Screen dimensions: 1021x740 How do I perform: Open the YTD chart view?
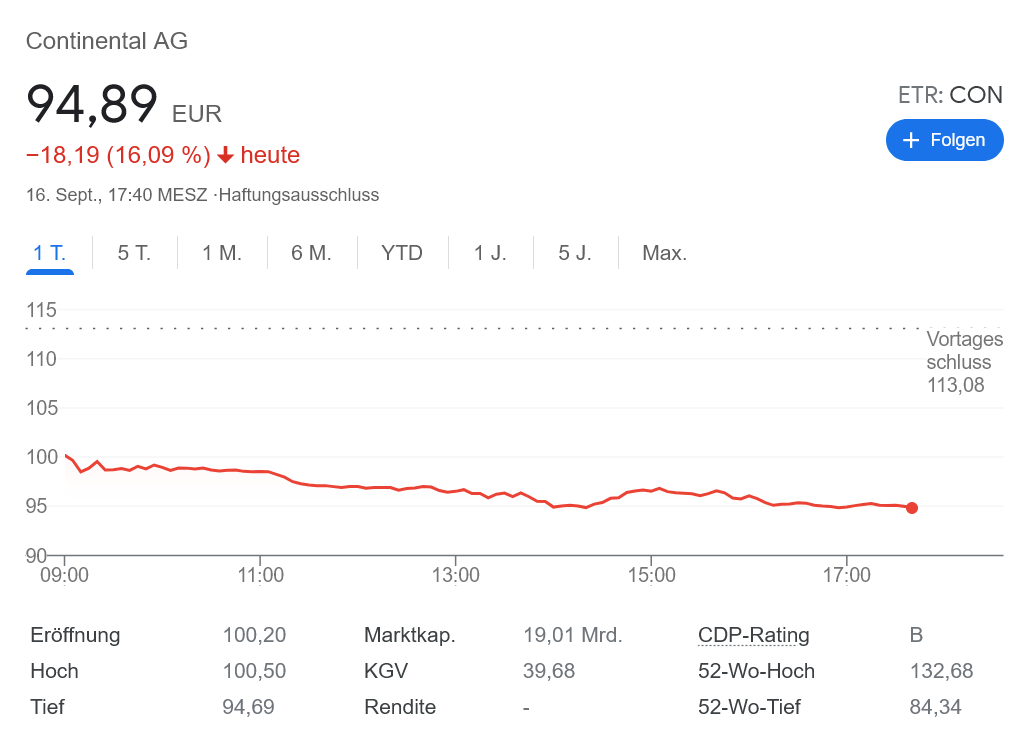[x=402, y=253]
